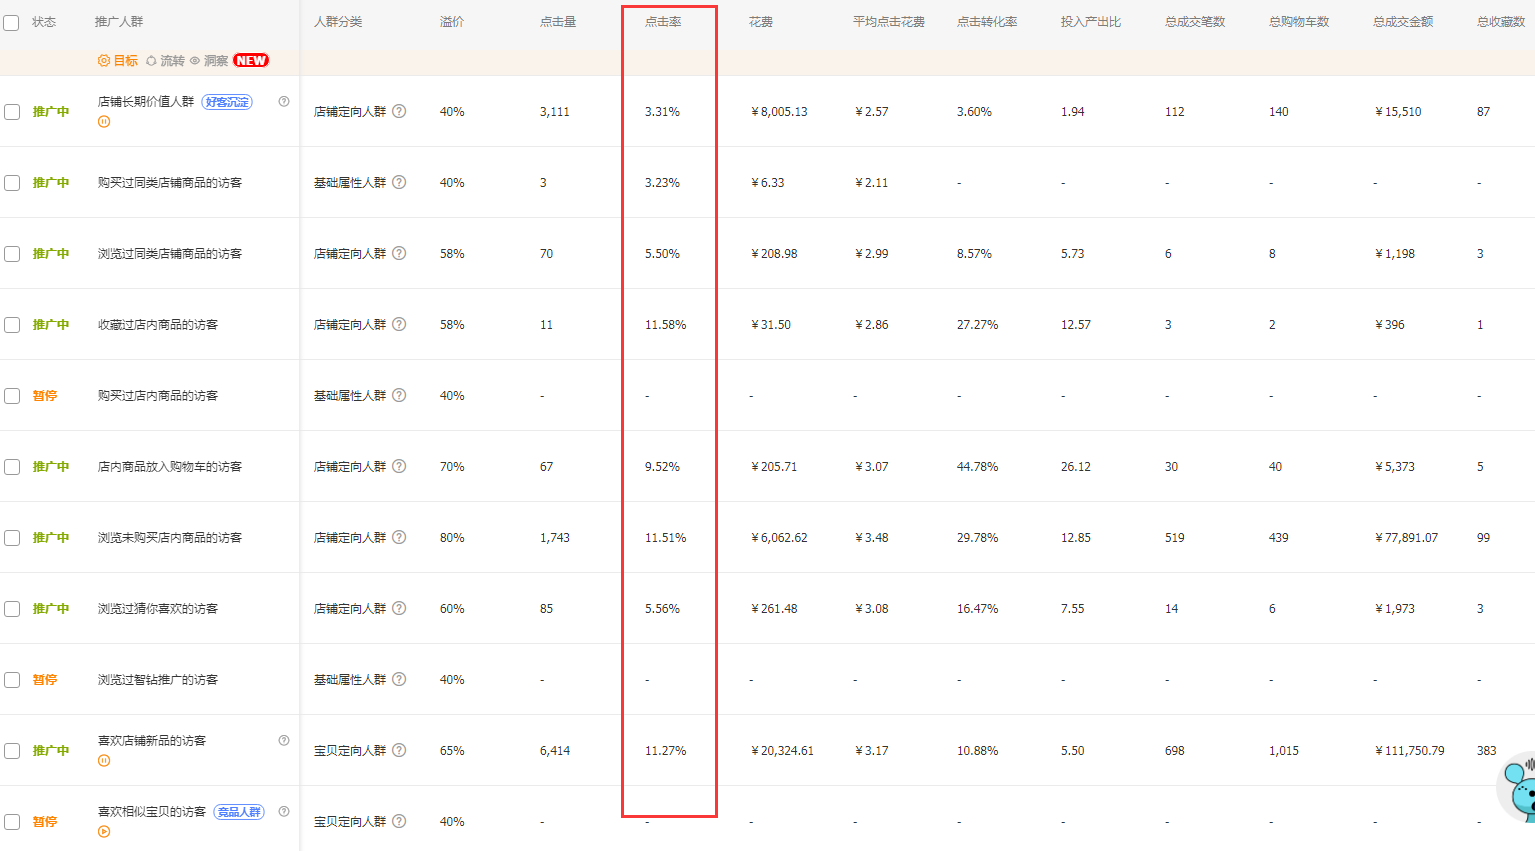
Task: Switch to the 目标 tab
Action: (118, 61)
